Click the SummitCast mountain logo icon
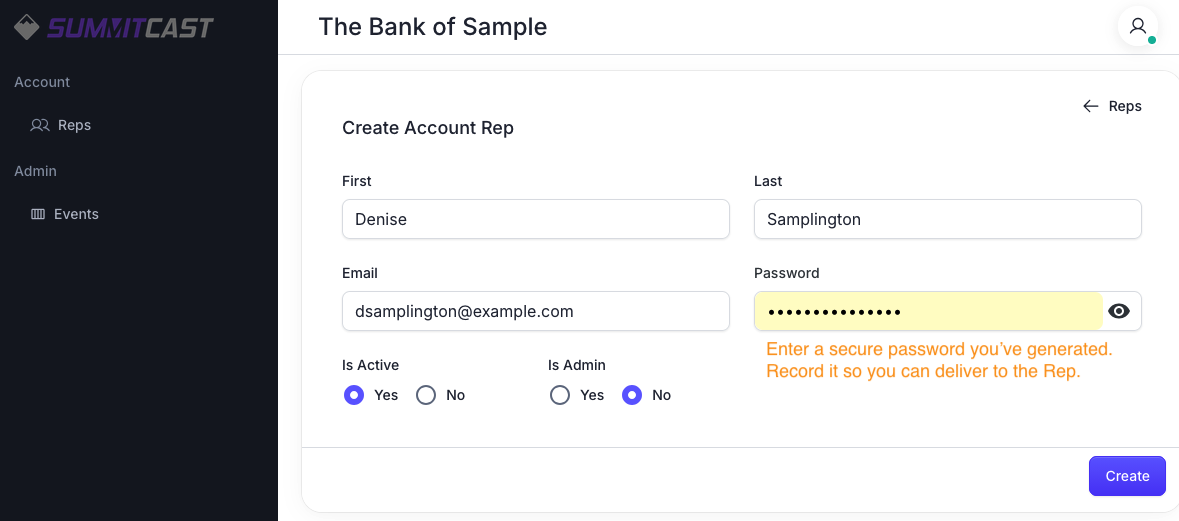Viewport: 1179px width, 521px height. coord(26,28)
